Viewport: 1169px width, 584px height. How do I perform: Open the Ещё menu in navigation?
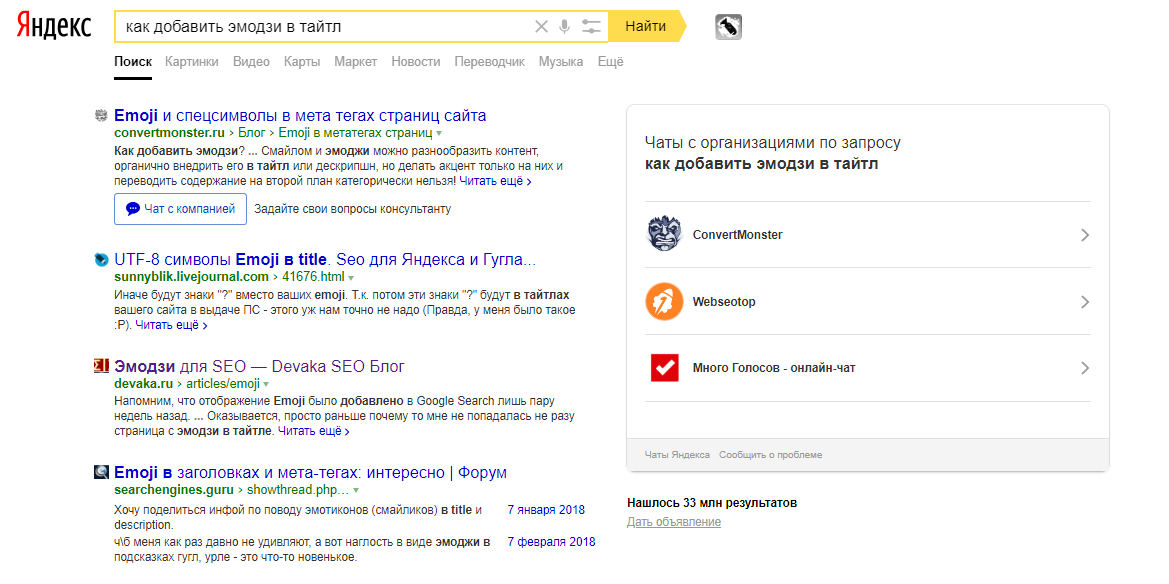610,62
